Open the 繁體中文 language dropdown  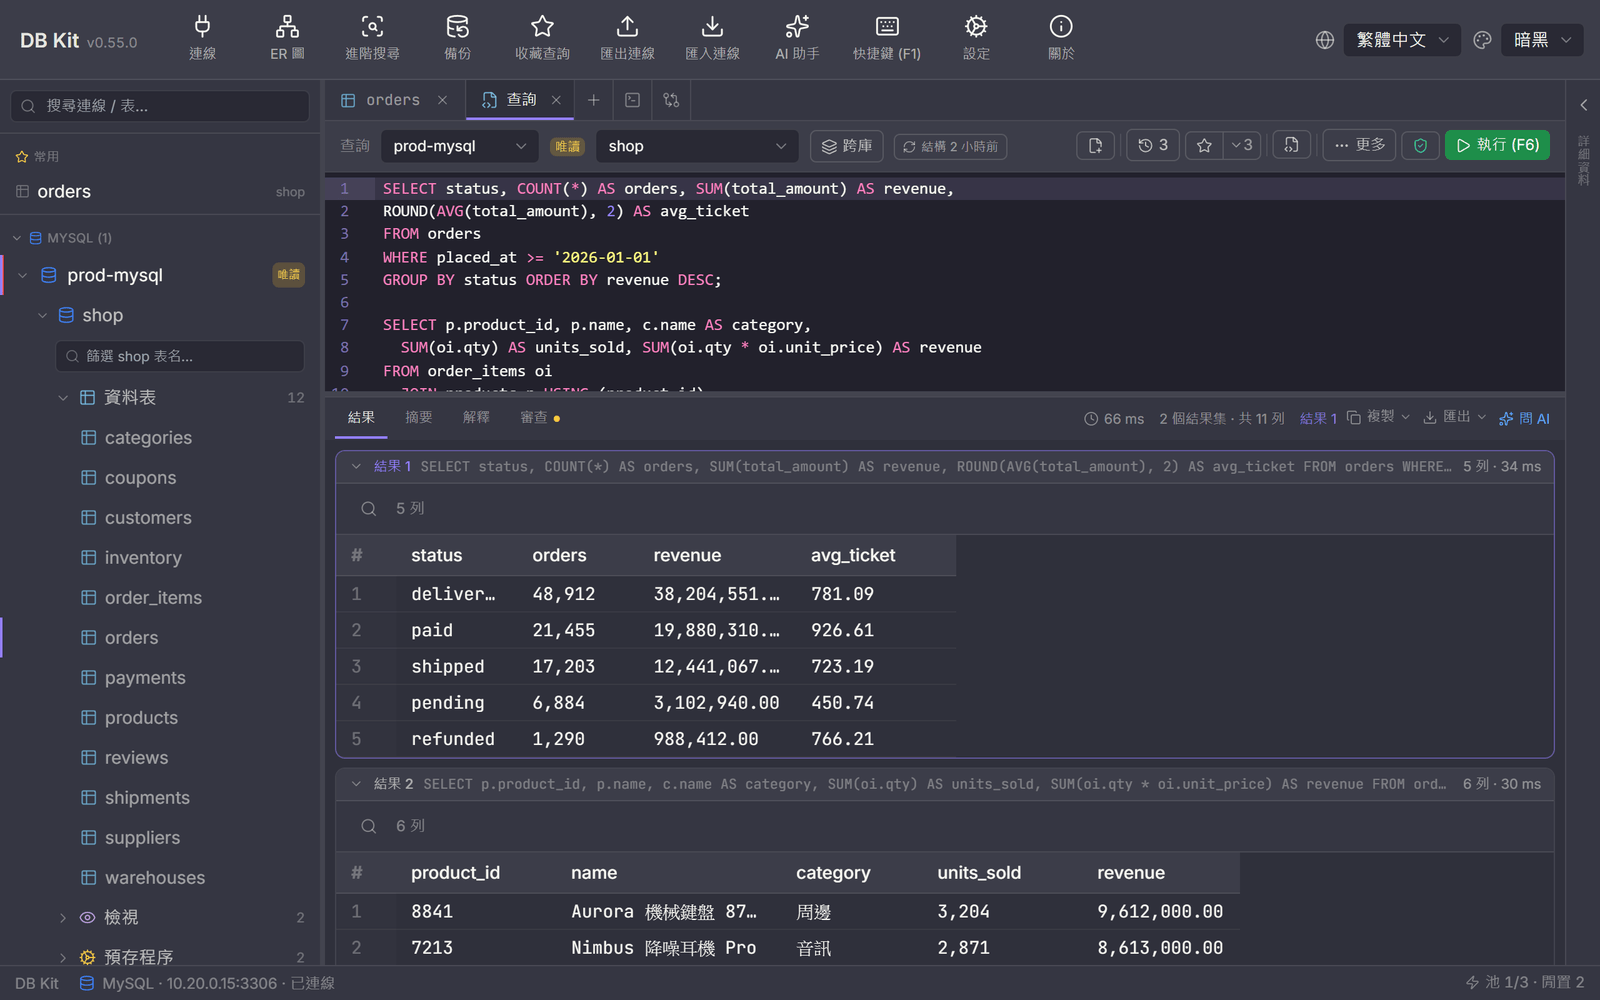coord(1402,40)
